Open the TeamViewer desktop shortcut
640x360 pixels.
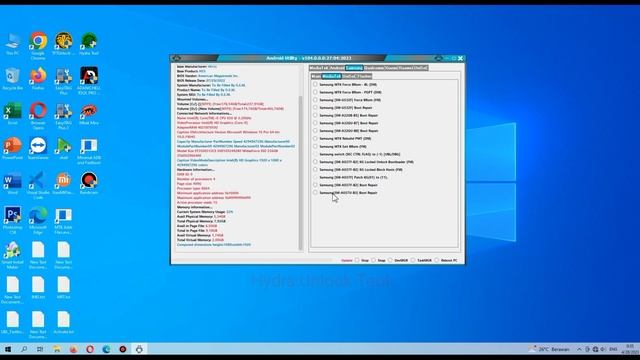click(x=38, y=148)
